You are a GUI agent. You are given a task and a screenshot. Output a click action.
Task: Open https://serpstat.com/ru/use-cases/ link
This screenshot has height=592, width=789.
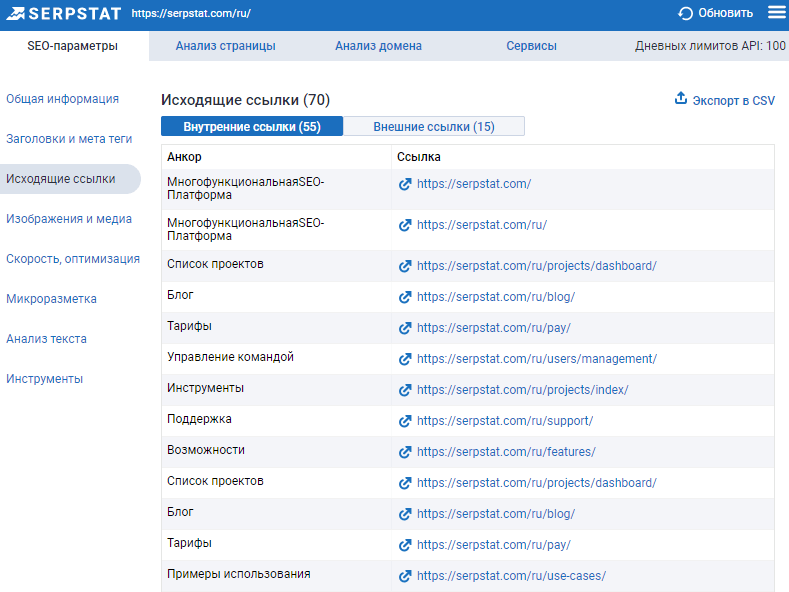(511, 576)
